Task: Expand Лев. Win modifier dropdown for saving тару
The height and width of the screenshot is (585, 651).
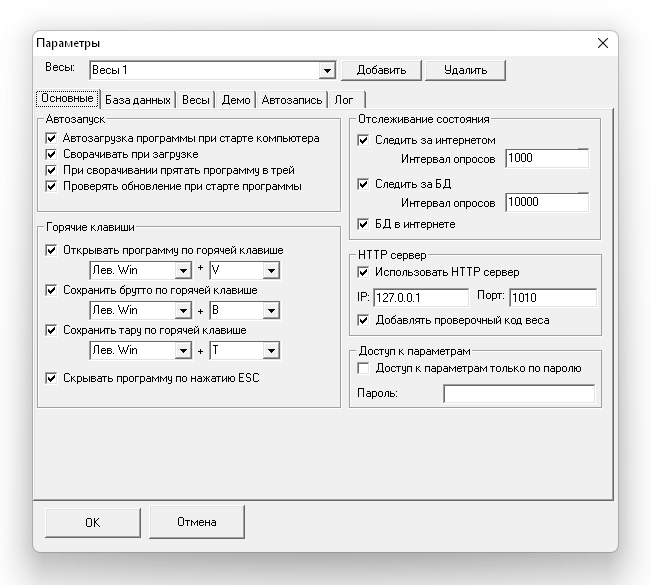Action: point(182,351)
